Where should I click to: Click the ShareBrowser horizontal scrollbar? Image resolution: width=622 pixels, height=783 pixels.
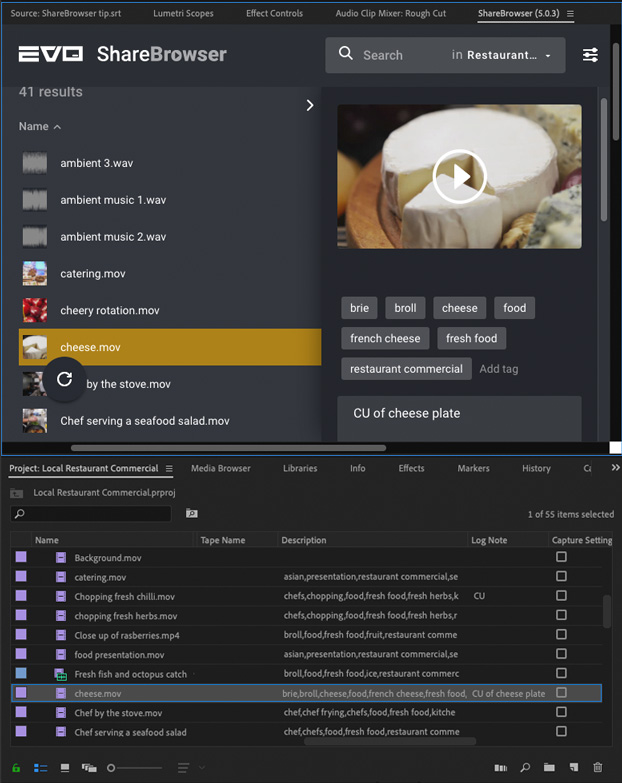coord(228,448)
